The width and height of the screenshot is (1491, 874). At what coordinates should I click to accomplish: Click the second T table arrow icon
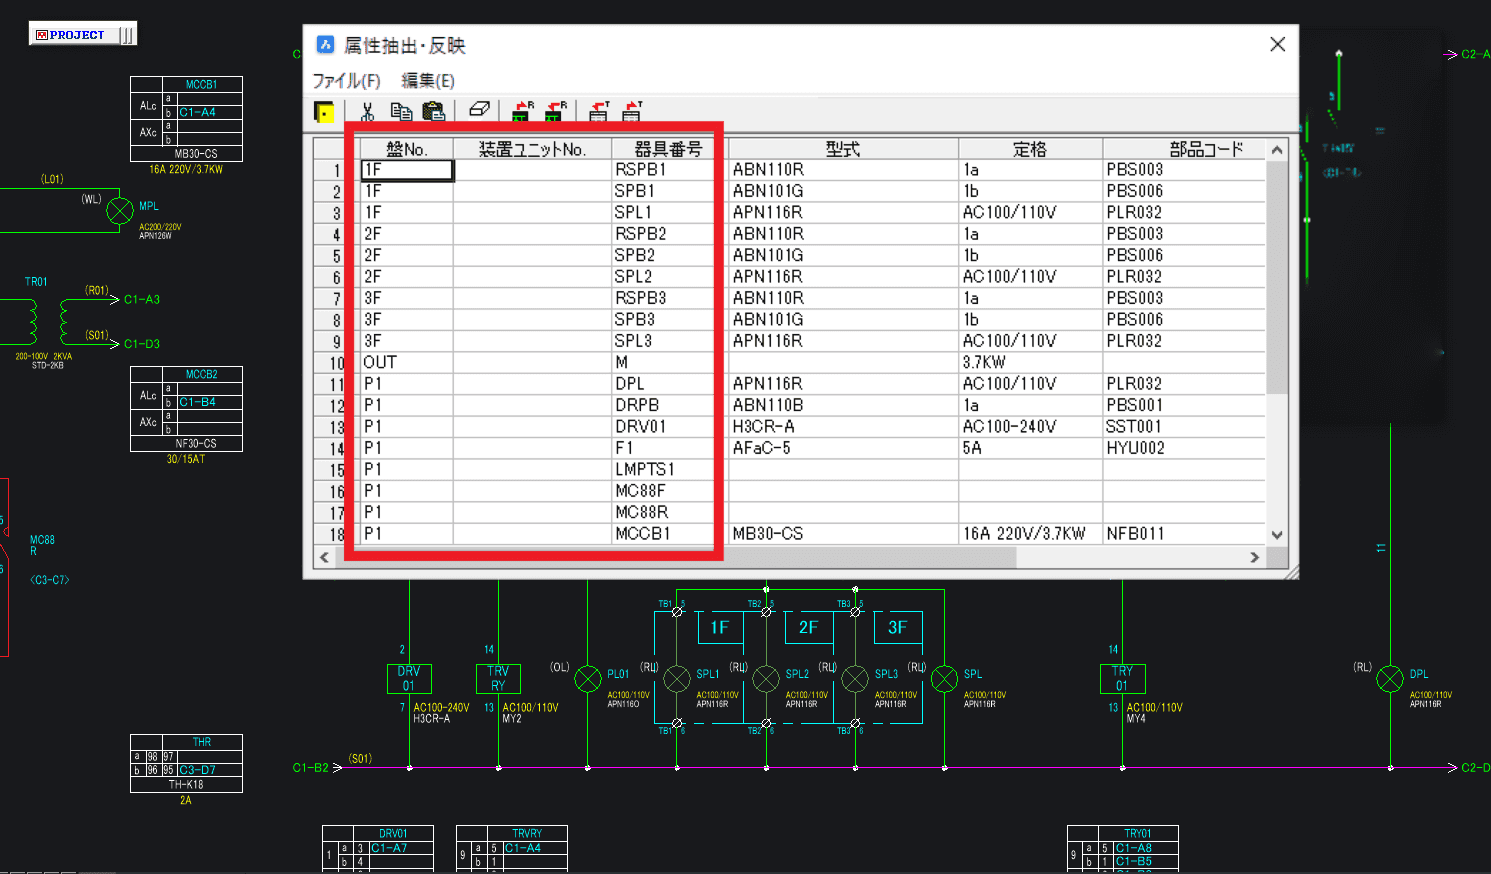point(632,112)
